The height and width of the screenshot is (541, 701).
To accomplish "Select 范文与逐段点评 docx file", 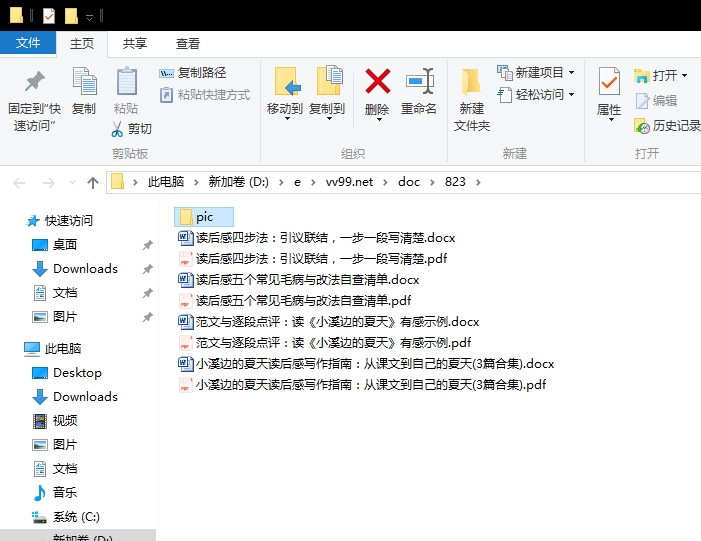I will [329, 322].
